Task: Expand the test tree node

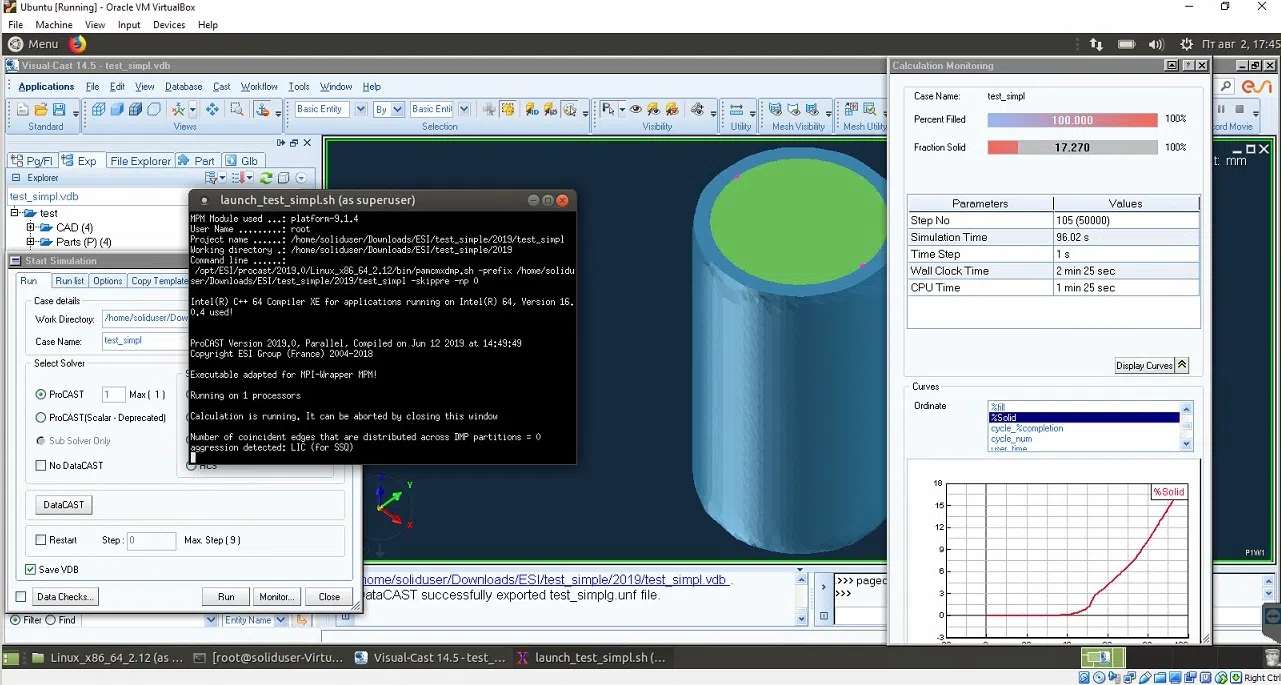Action: pos(16,213)
